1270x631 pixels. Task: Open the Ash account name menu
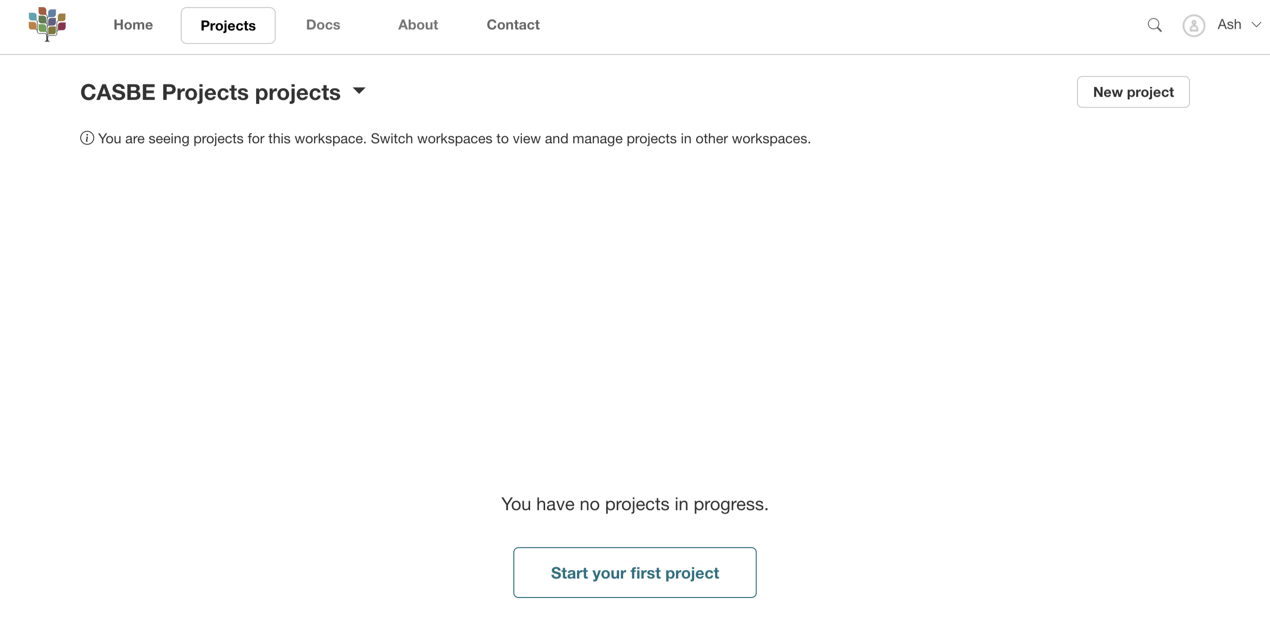click(1229, 25)
